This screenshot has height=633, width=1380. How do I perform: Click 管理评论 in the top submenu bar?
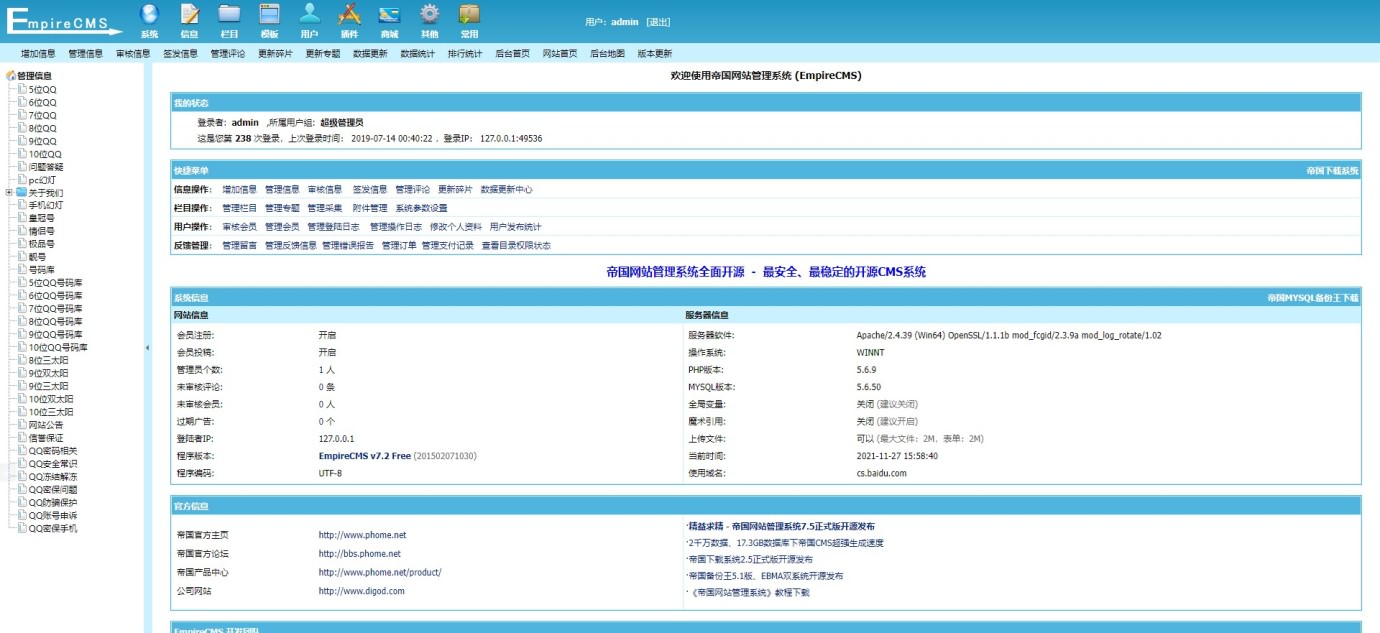click(228, 54)
